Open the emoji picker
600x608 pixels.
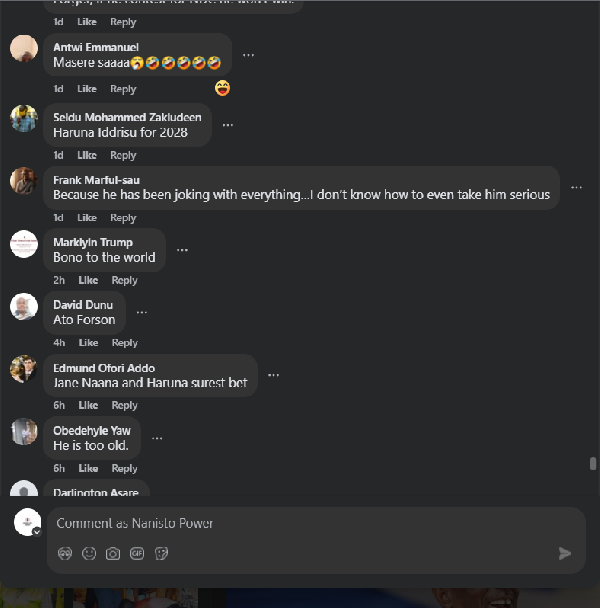click(x=89, y=553)
